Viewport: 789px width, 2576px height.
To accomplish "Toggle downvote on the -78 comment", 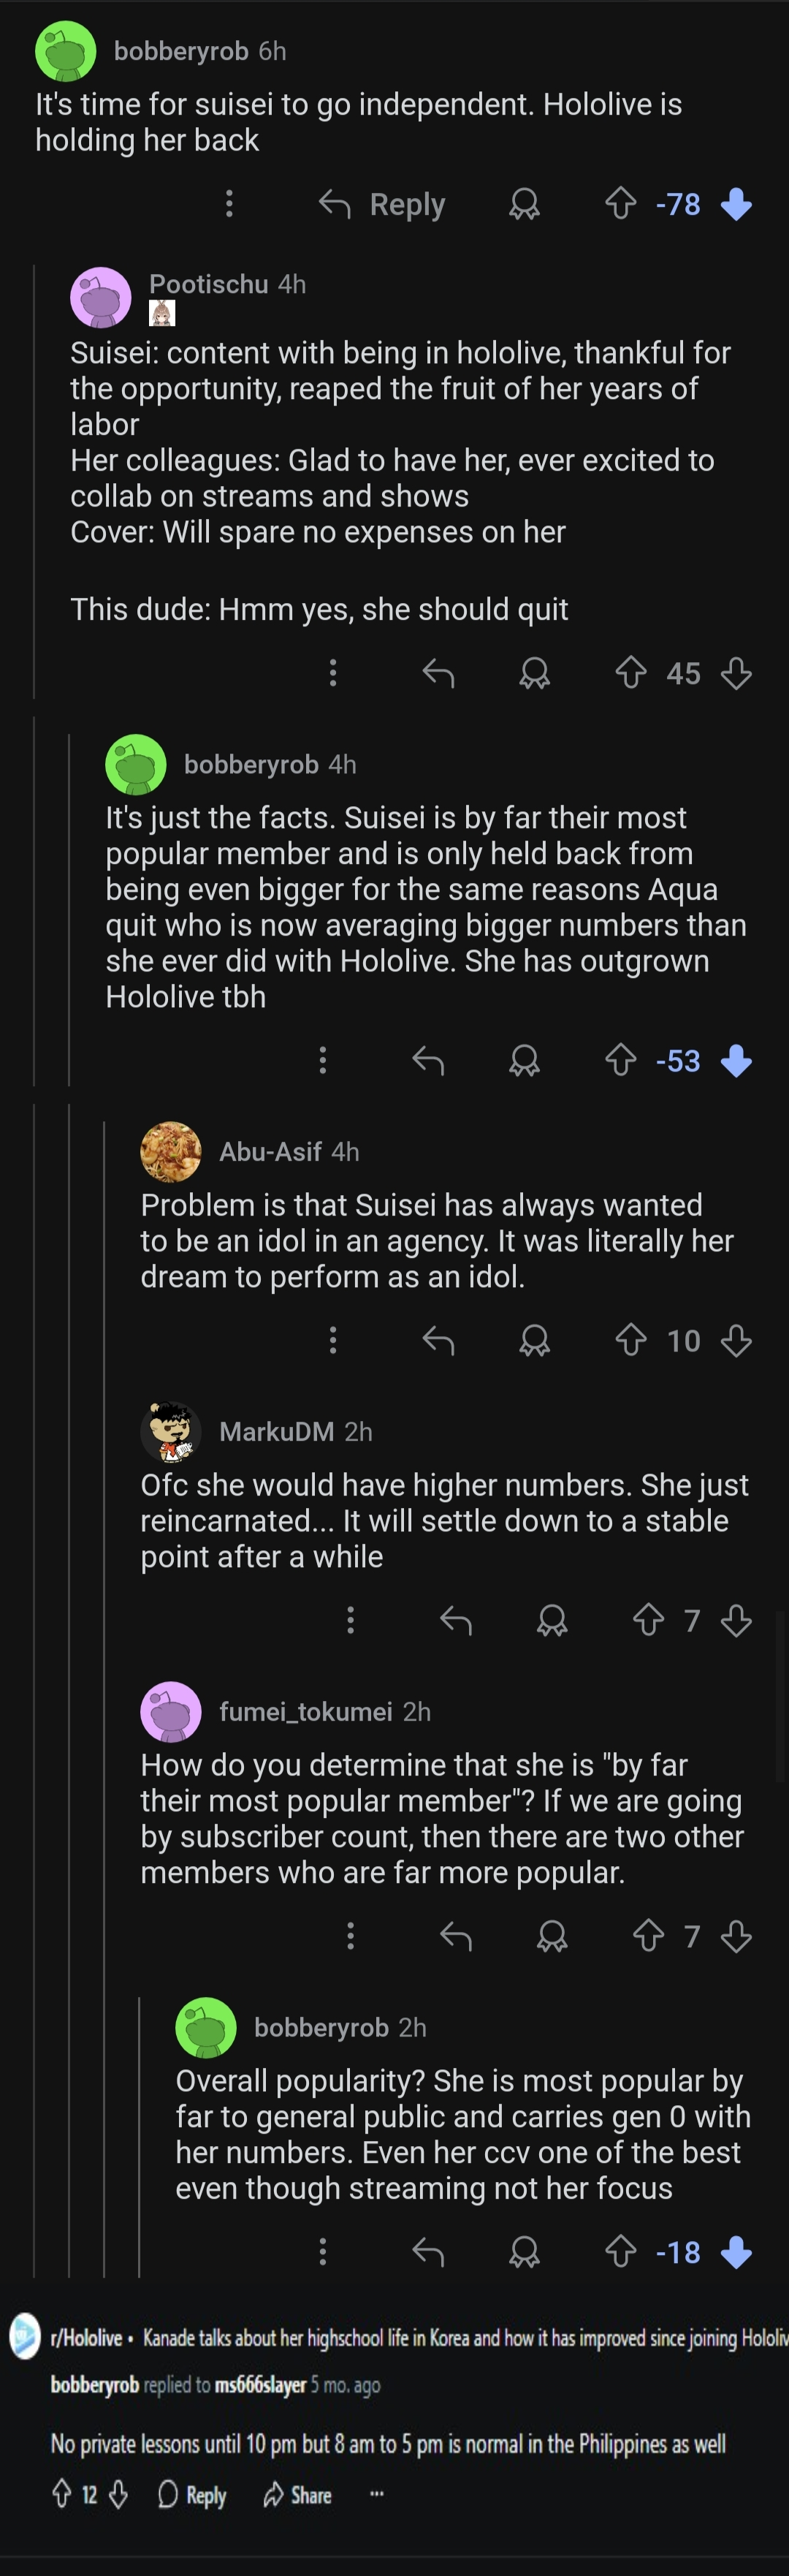I will (736, 204).
